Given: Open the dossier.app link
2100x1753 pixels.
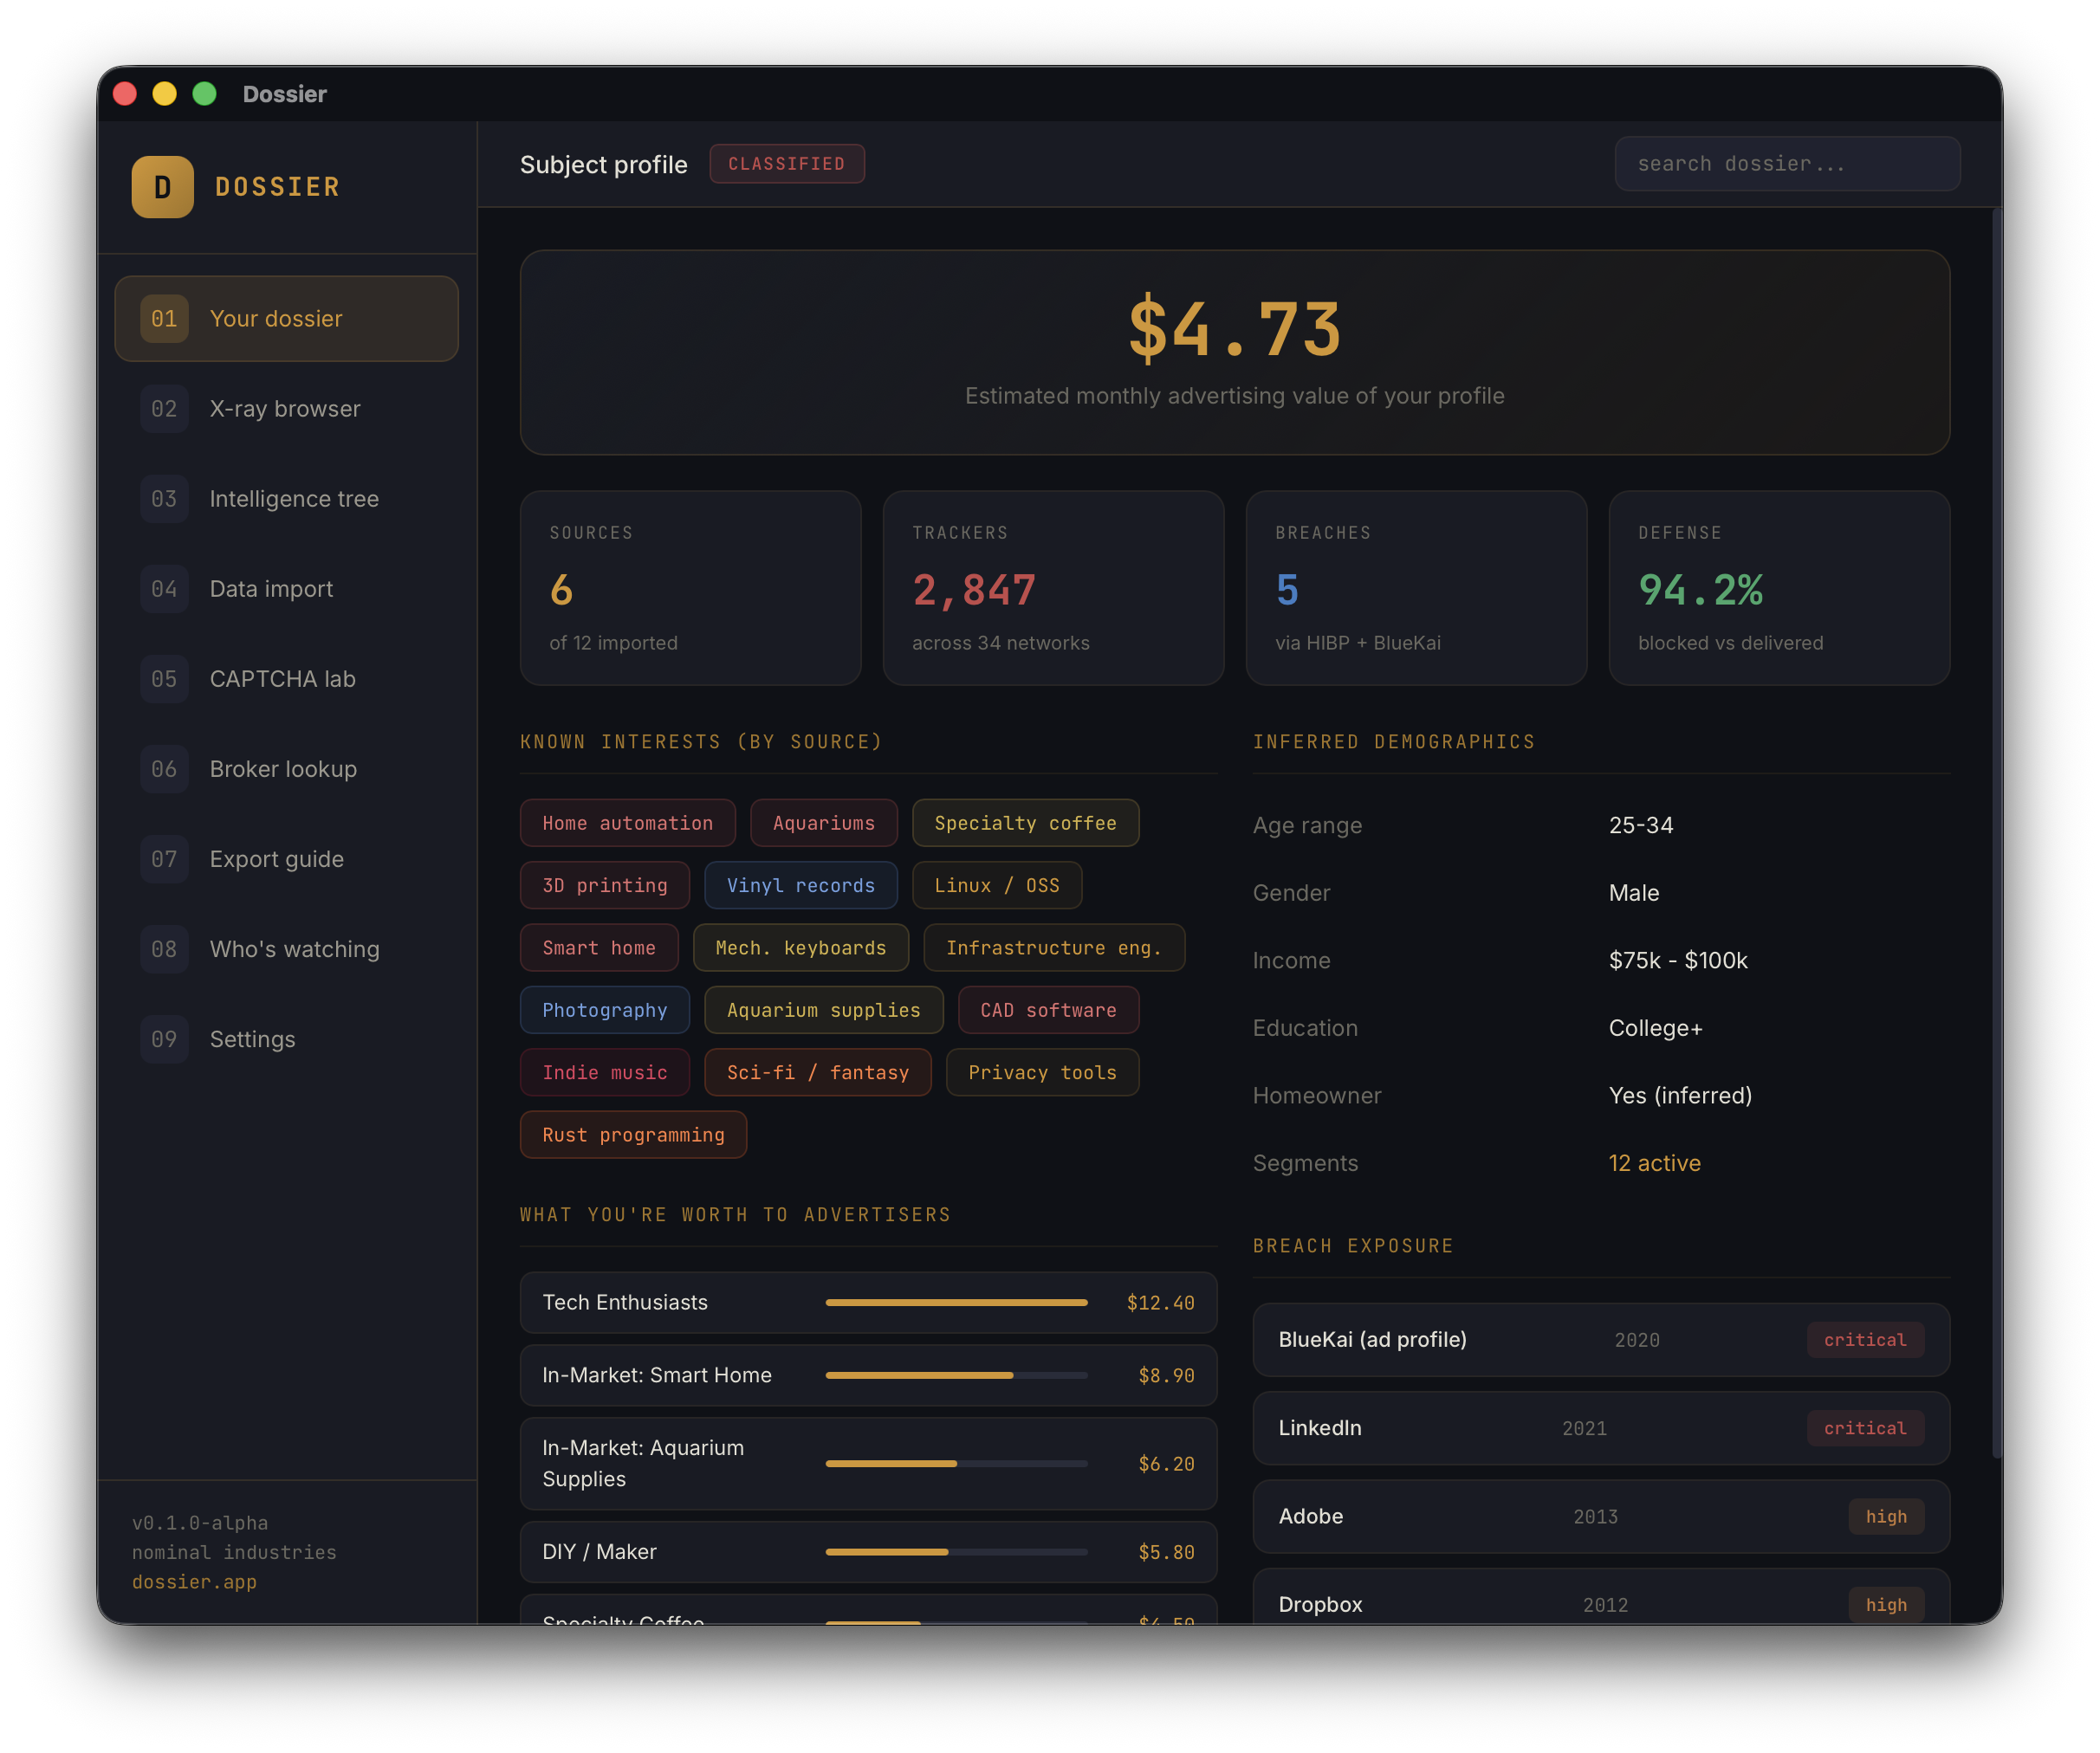Looking at the screenshot, I should [194, 1582].
